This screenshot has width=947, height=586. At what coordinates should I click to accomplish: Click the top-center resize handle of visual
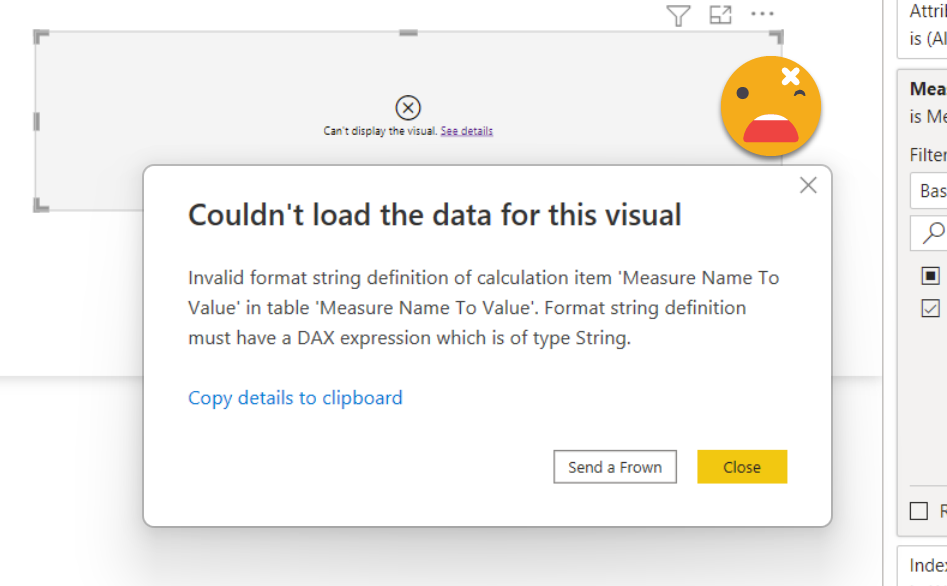[x=408, y=34]
